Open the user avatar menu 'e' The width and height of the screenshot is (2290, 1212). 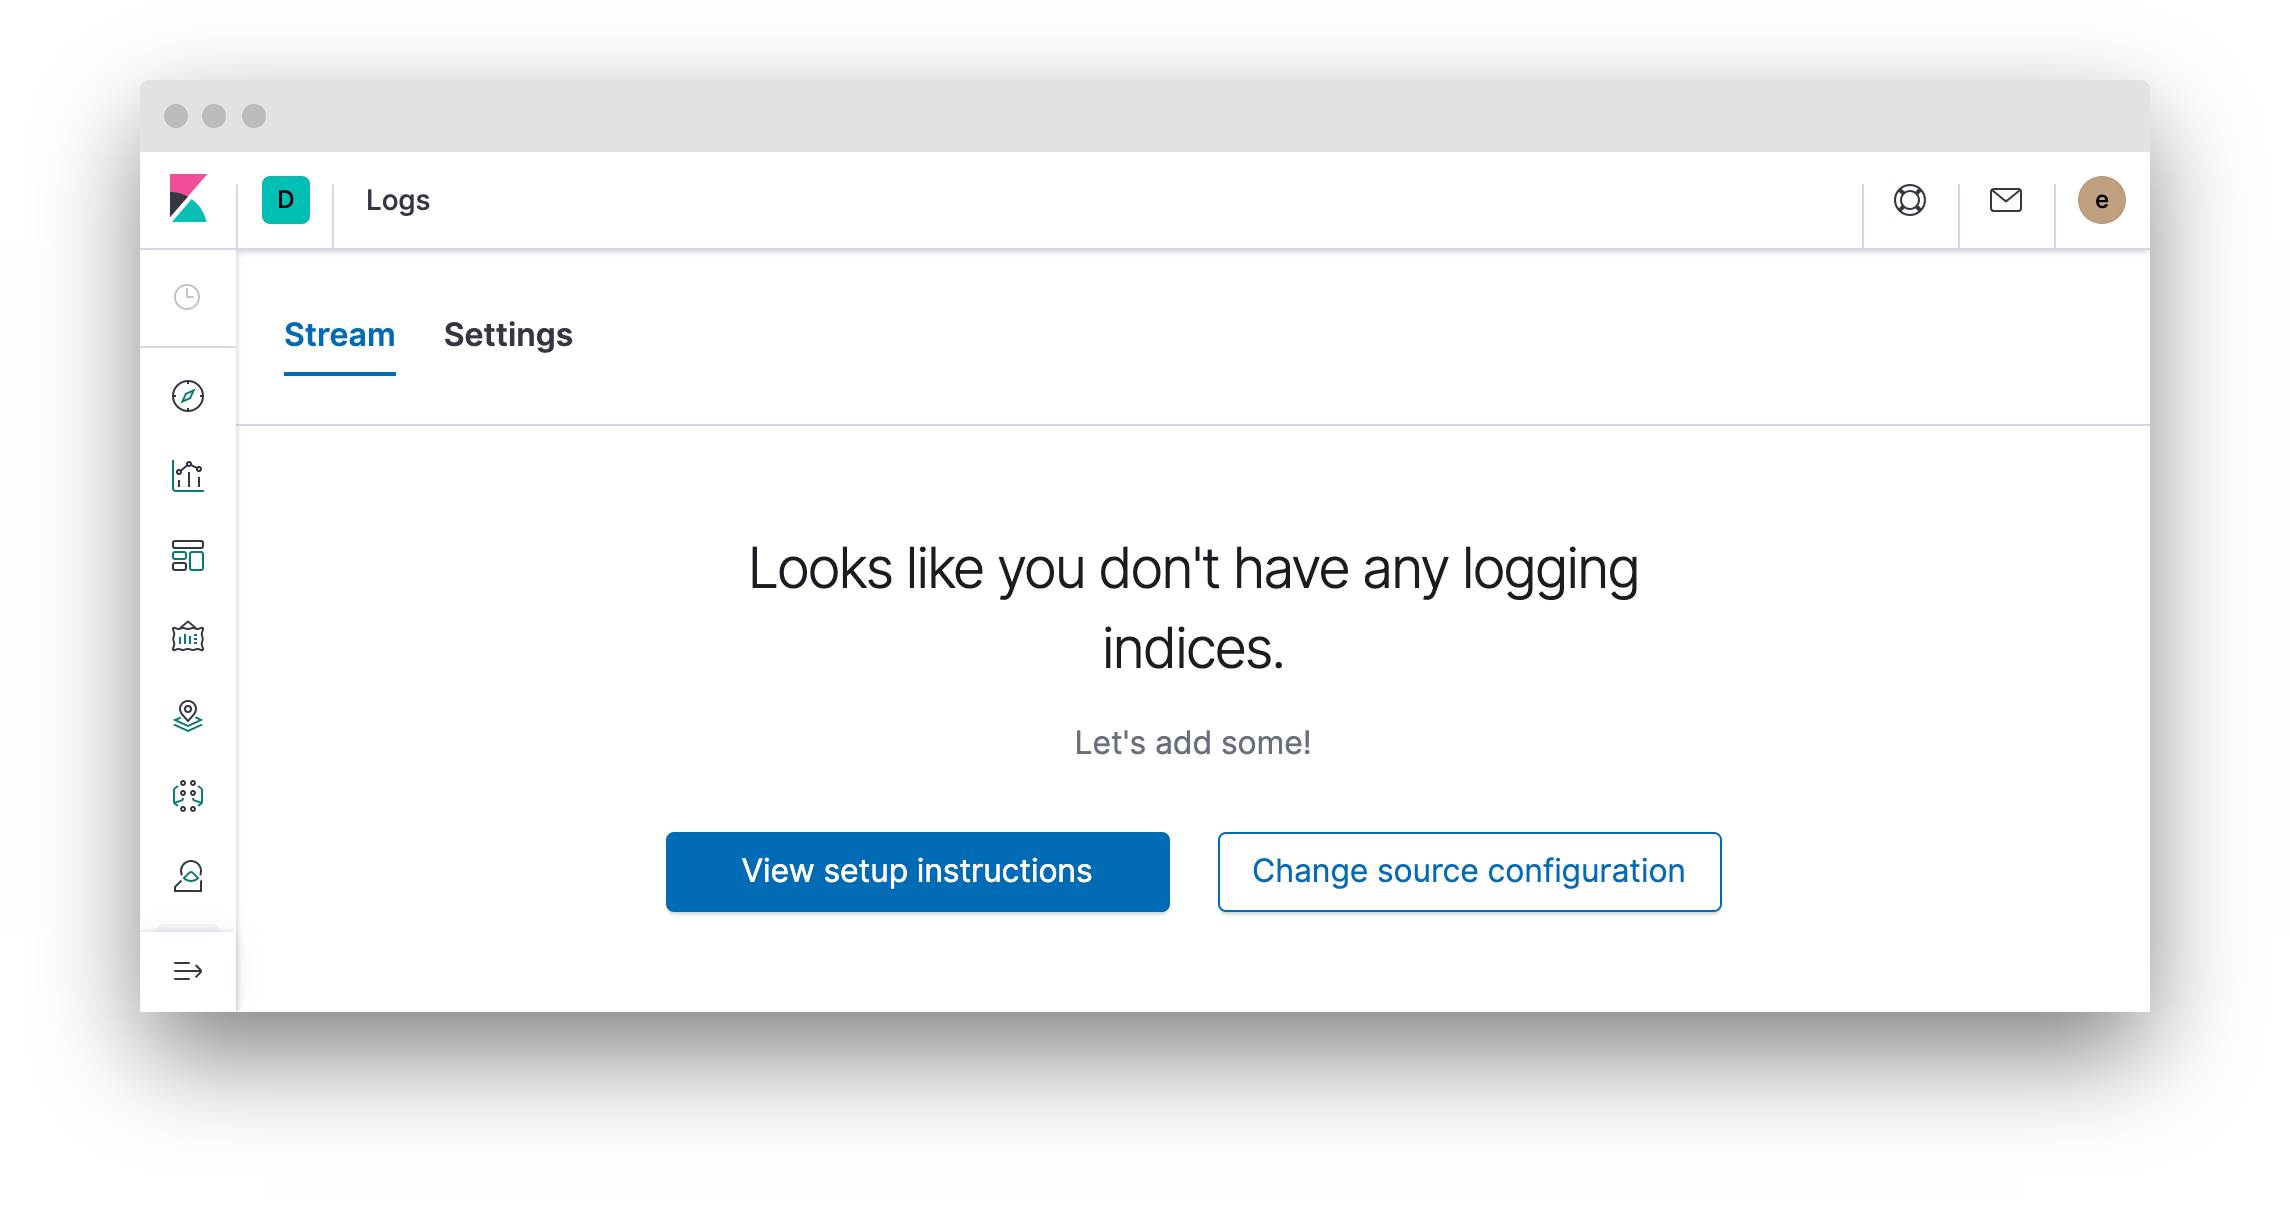coord(2102,200)
